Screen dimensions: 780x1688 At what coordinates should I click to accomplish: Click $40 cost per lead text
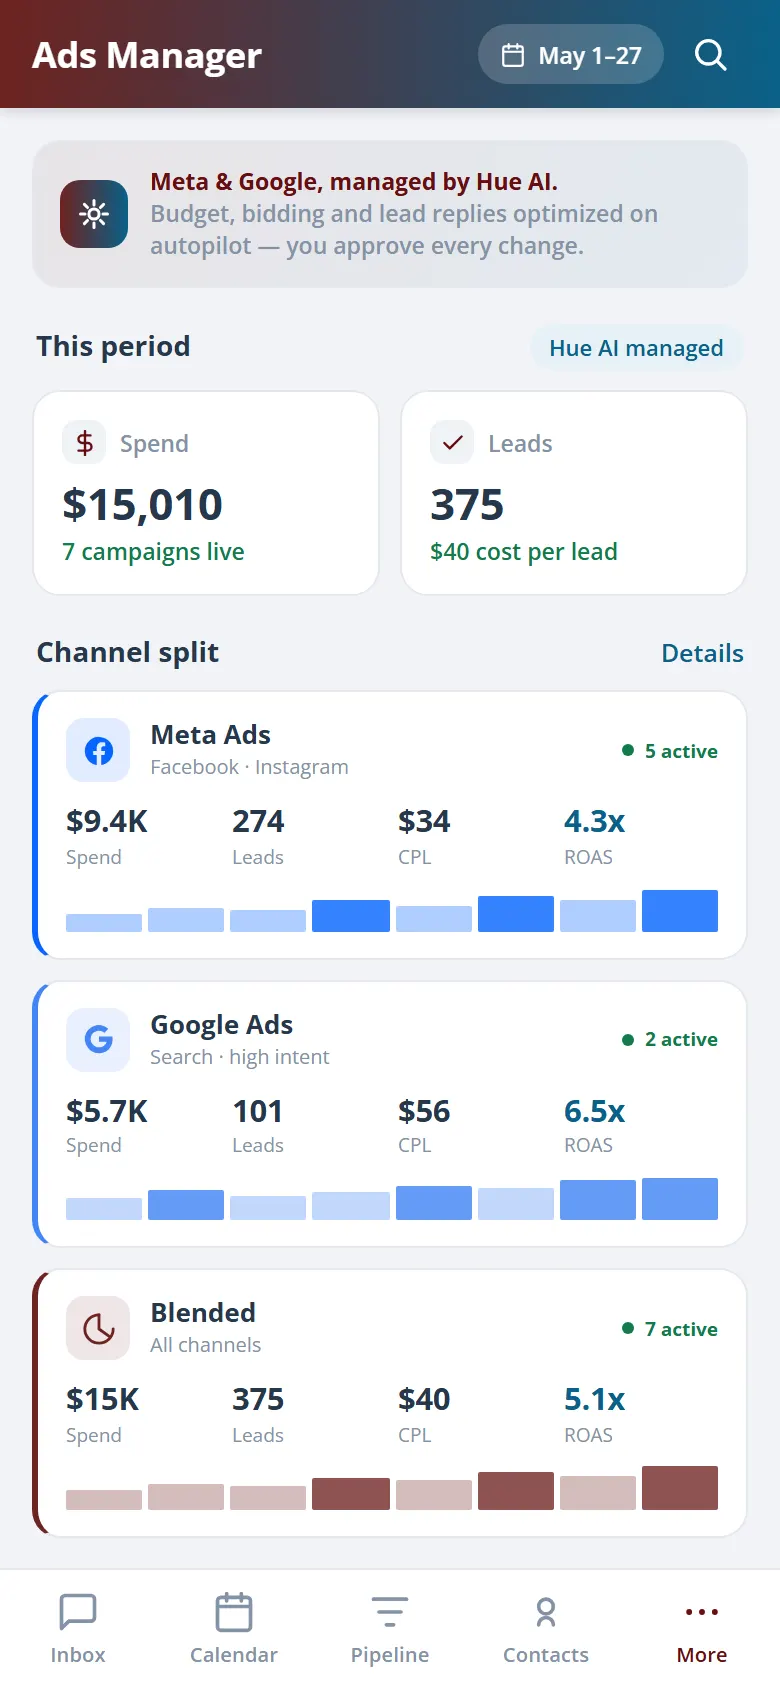tap(524, 552)
